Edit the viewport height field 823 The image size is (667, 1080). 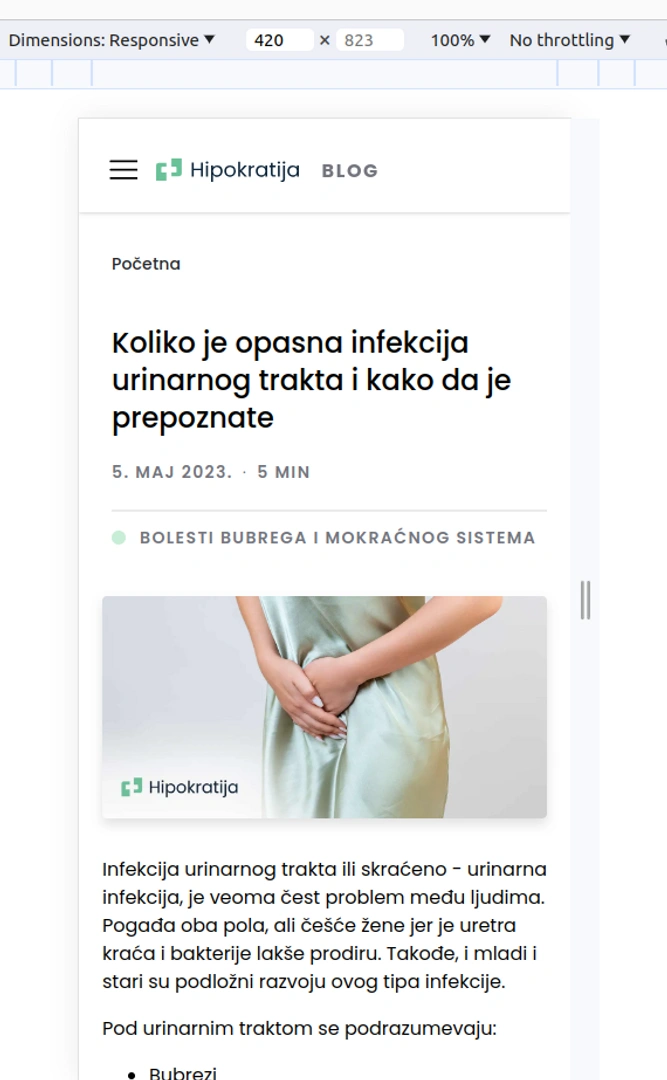point(369,40)
